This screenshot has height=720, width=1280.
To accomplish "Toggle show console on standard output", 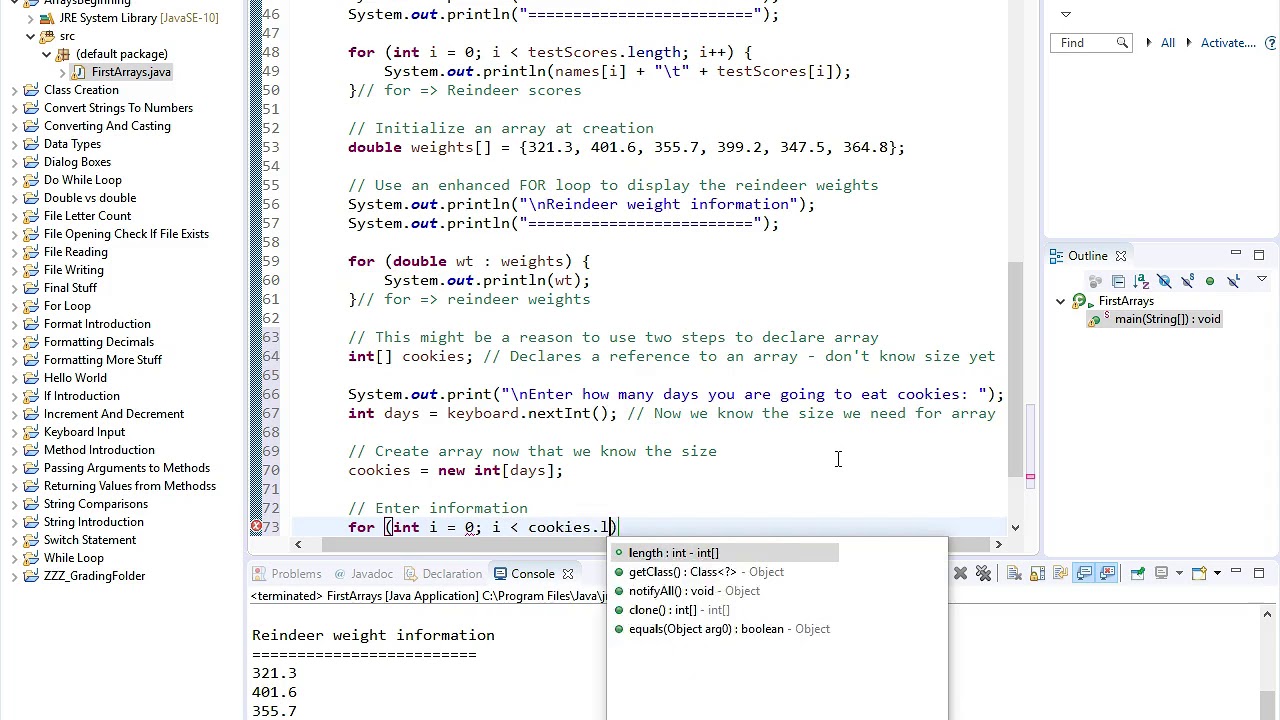I will coord(1084,573).
